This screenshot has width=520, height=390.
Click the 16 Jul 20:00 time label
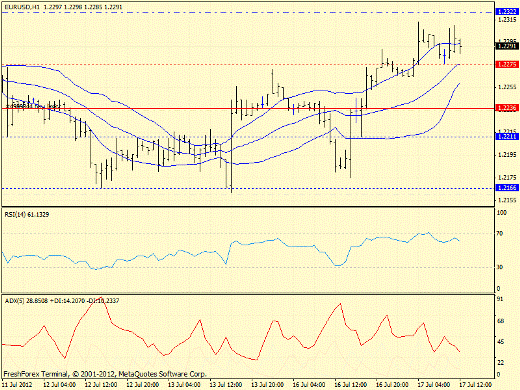392,385
